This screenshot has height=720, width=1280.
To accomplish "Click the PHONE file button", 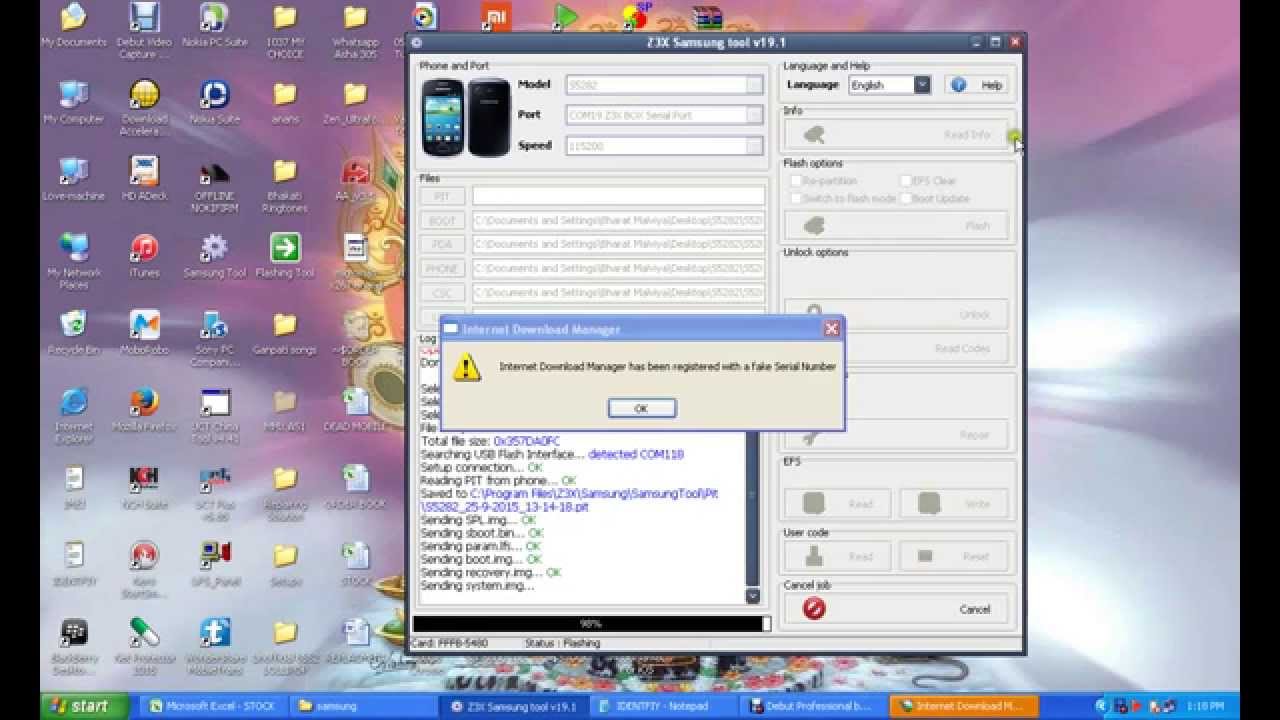I will pos(442,268).
